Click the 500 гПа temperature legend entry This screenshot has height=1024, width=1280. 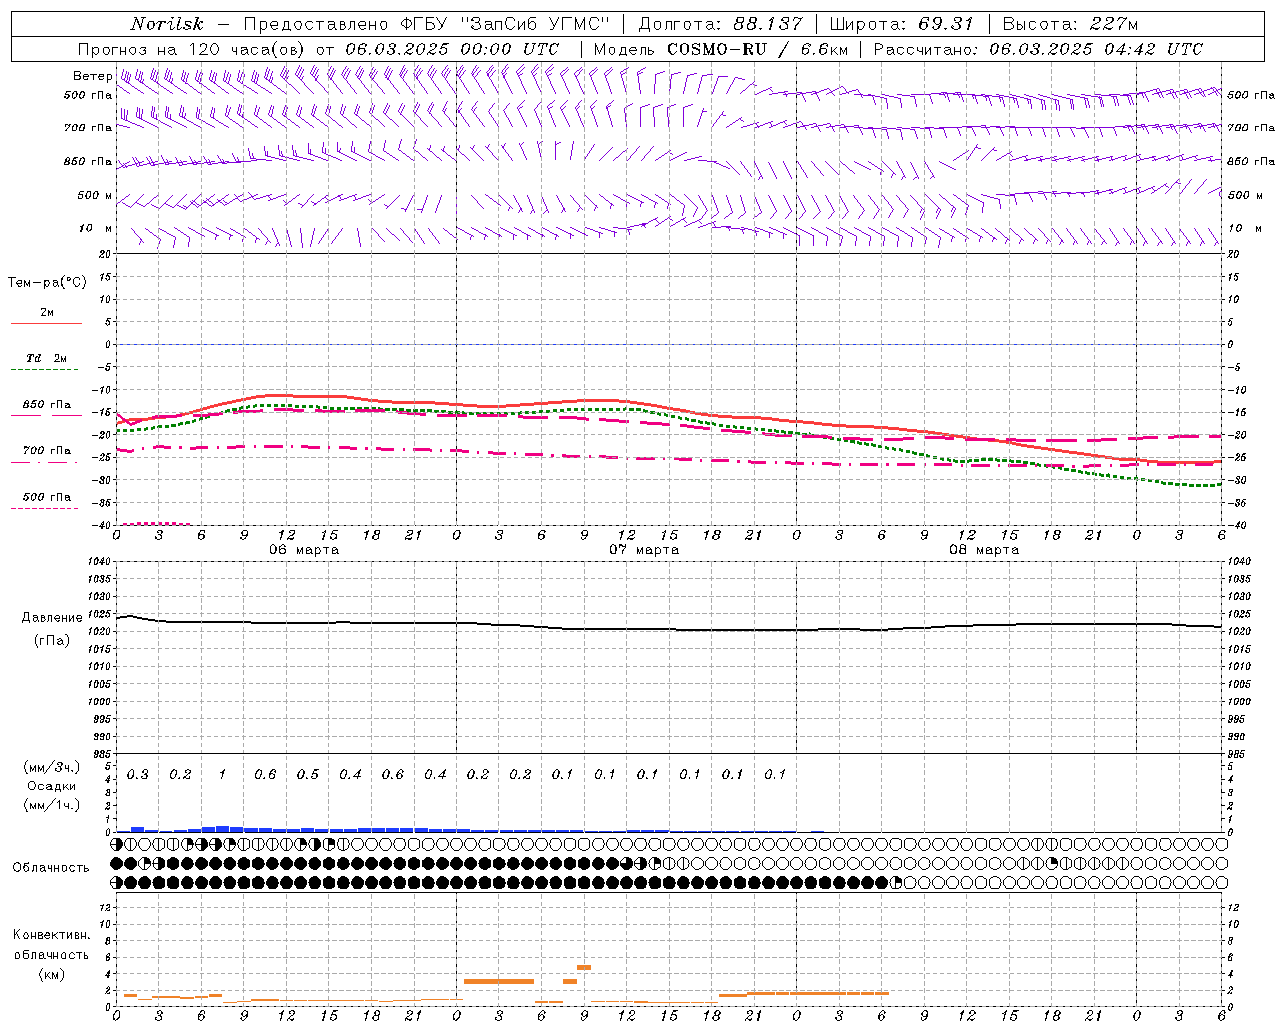coord(47,497)
